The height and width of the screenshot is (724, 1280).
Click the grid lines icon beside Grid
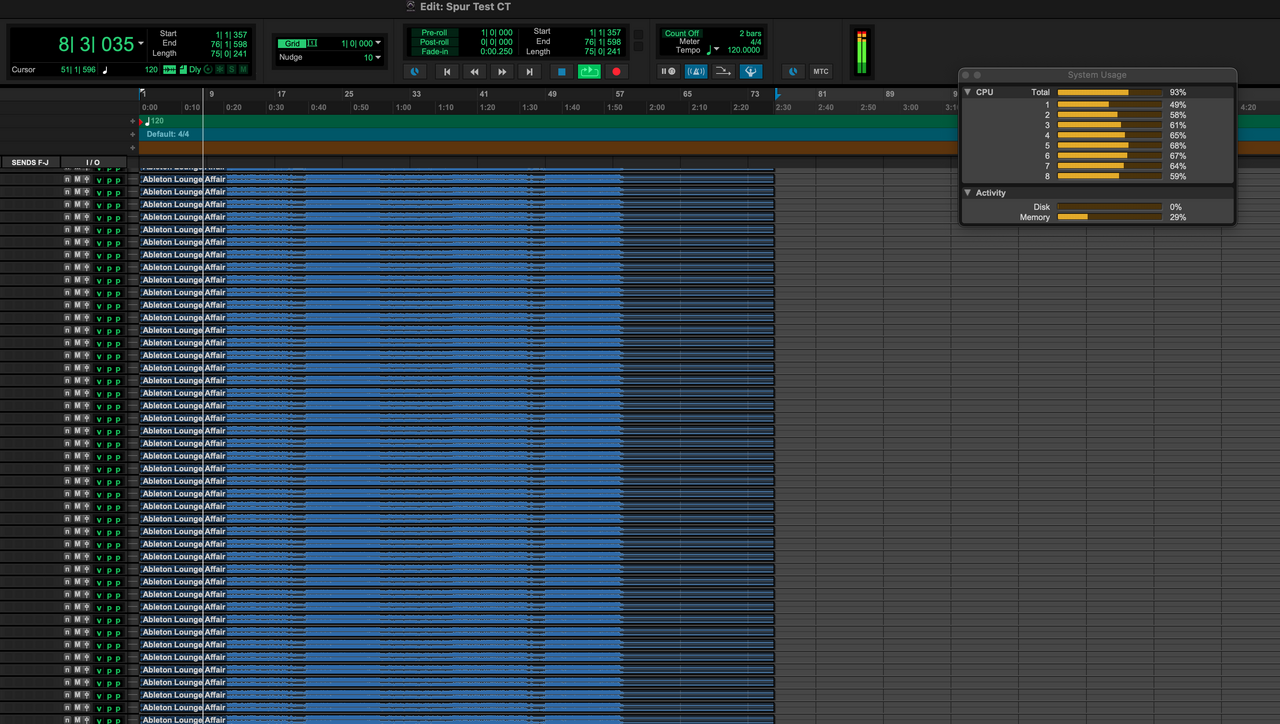312,43
